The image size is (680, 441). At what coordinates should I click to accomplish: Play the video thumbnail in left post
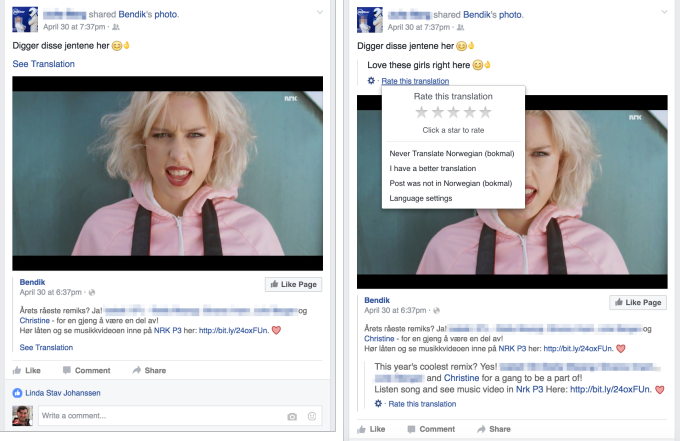(x=167, y=173)
